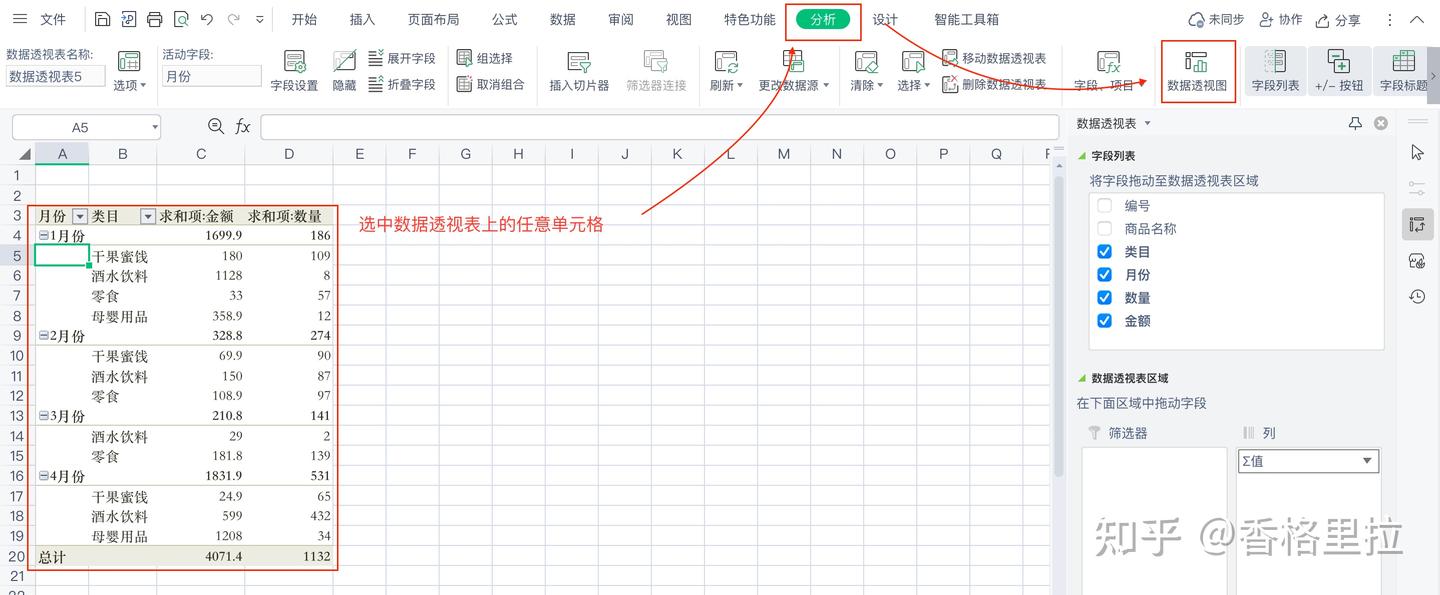Uncheck the 类目 field checkbox

1105,251
